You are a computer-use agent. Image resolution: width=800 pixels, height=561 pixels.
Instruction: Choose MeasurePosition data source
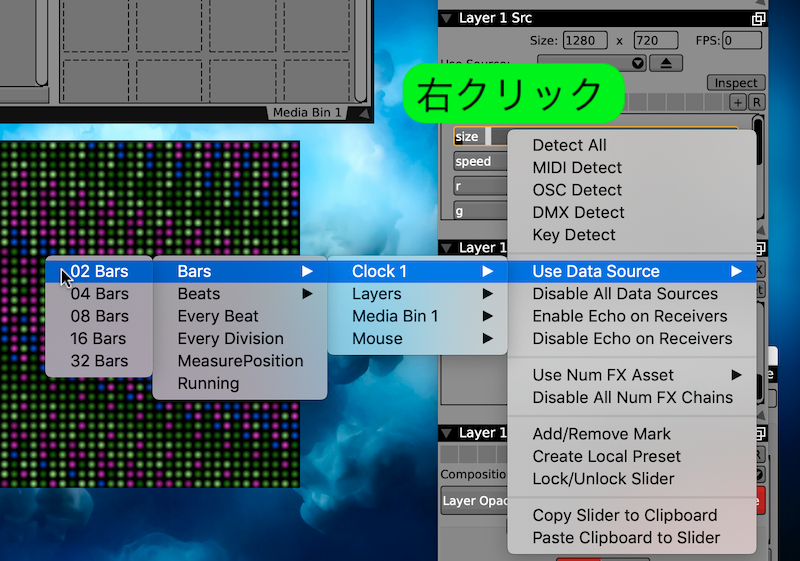[240, 361]
